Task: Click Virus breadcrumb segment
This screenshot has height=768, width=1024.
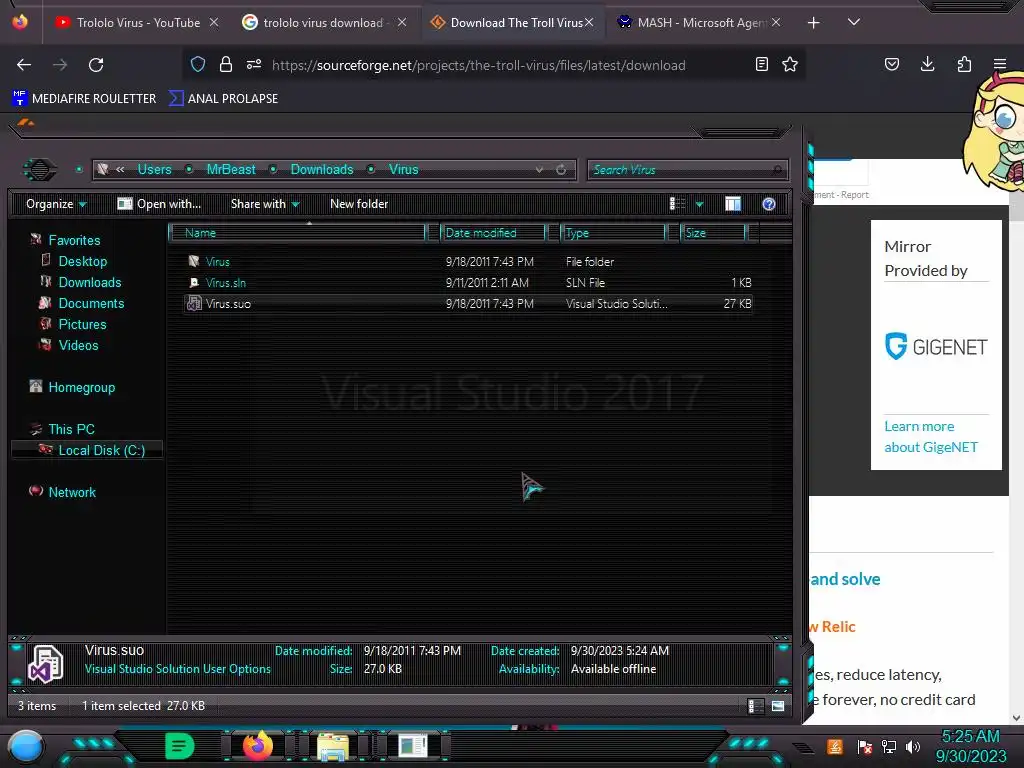Action: point(404,169)
